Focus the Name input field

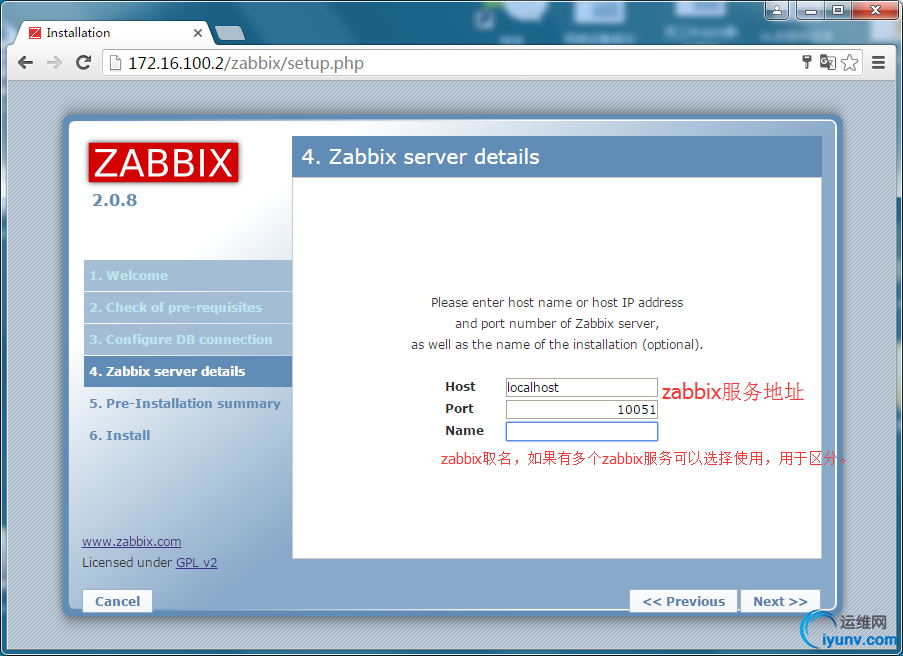[582, 431]
